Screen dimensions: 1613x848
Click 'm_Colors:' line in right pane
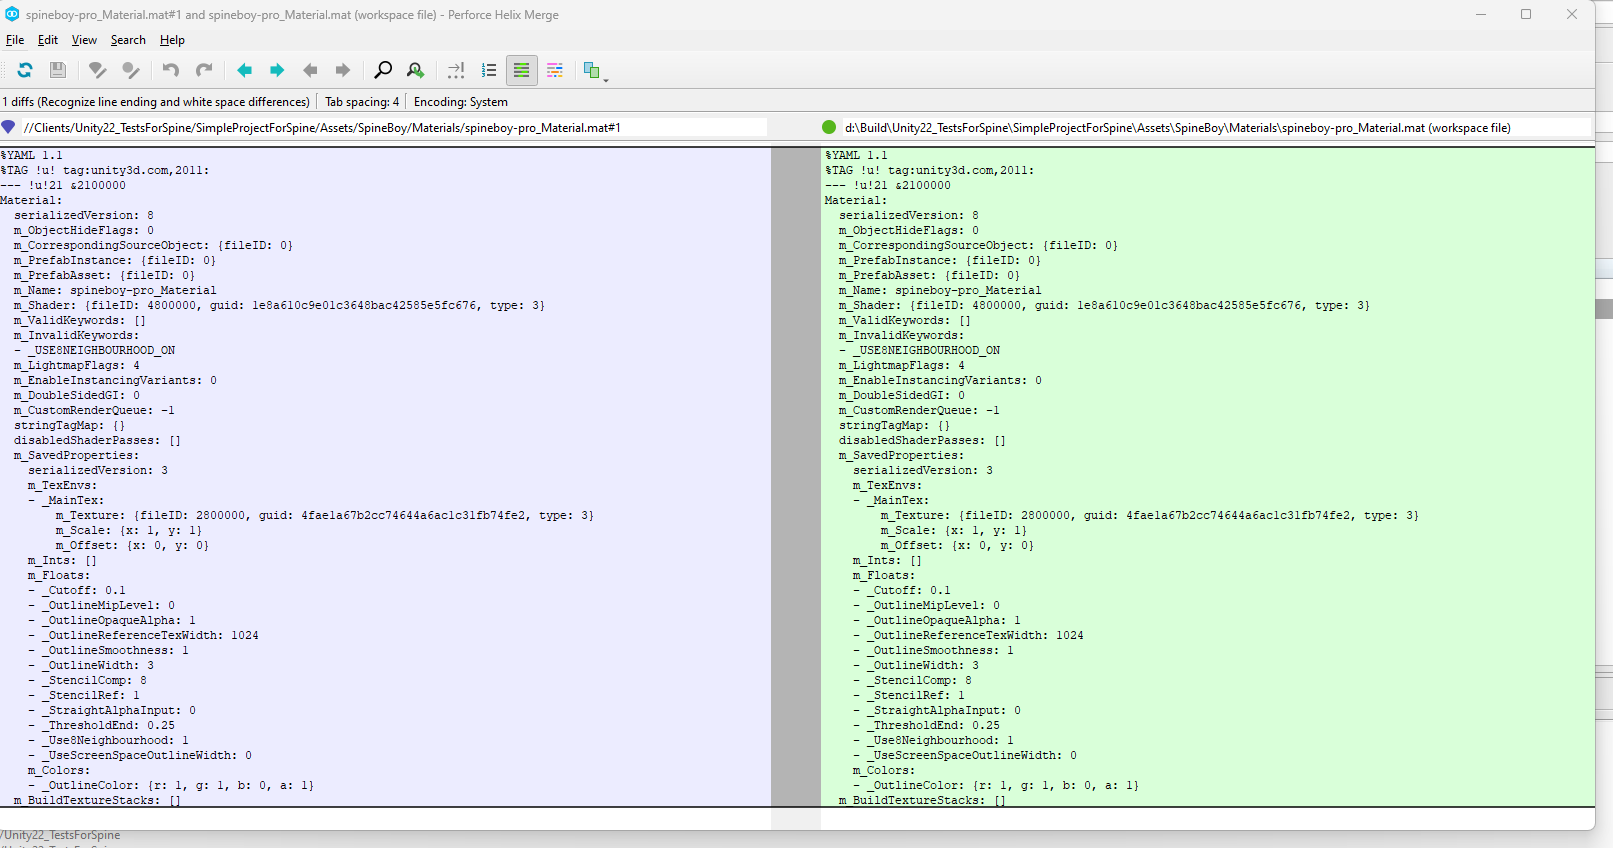pyautogui.click(x=884, y=770)
